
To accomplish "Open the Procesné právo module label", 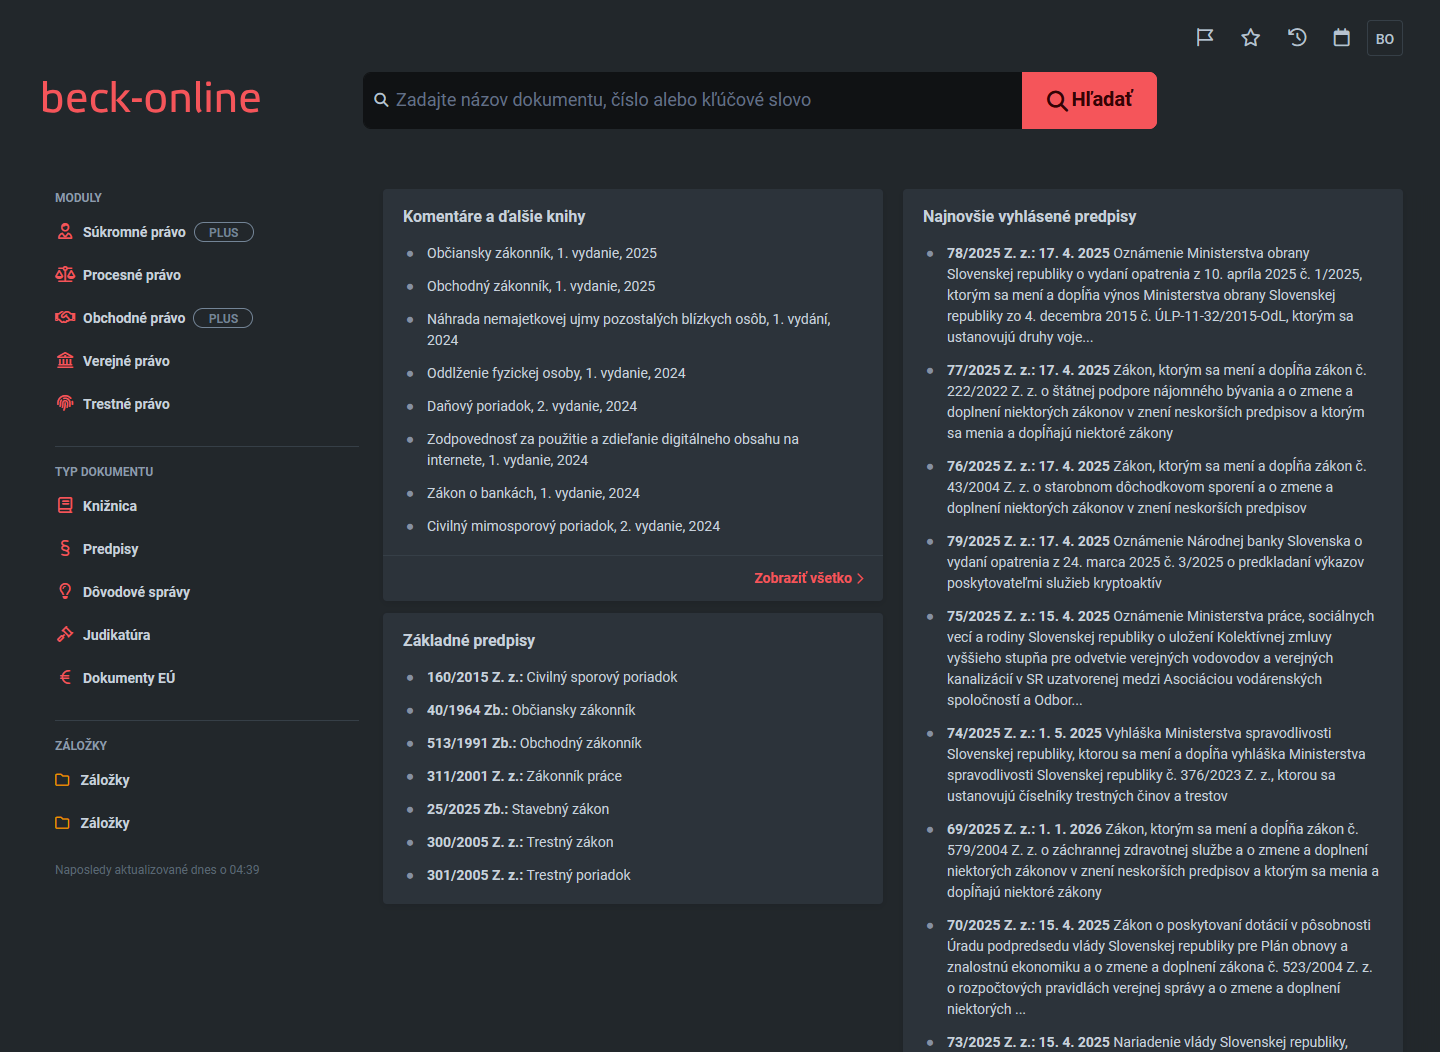I will coord(132,275).
